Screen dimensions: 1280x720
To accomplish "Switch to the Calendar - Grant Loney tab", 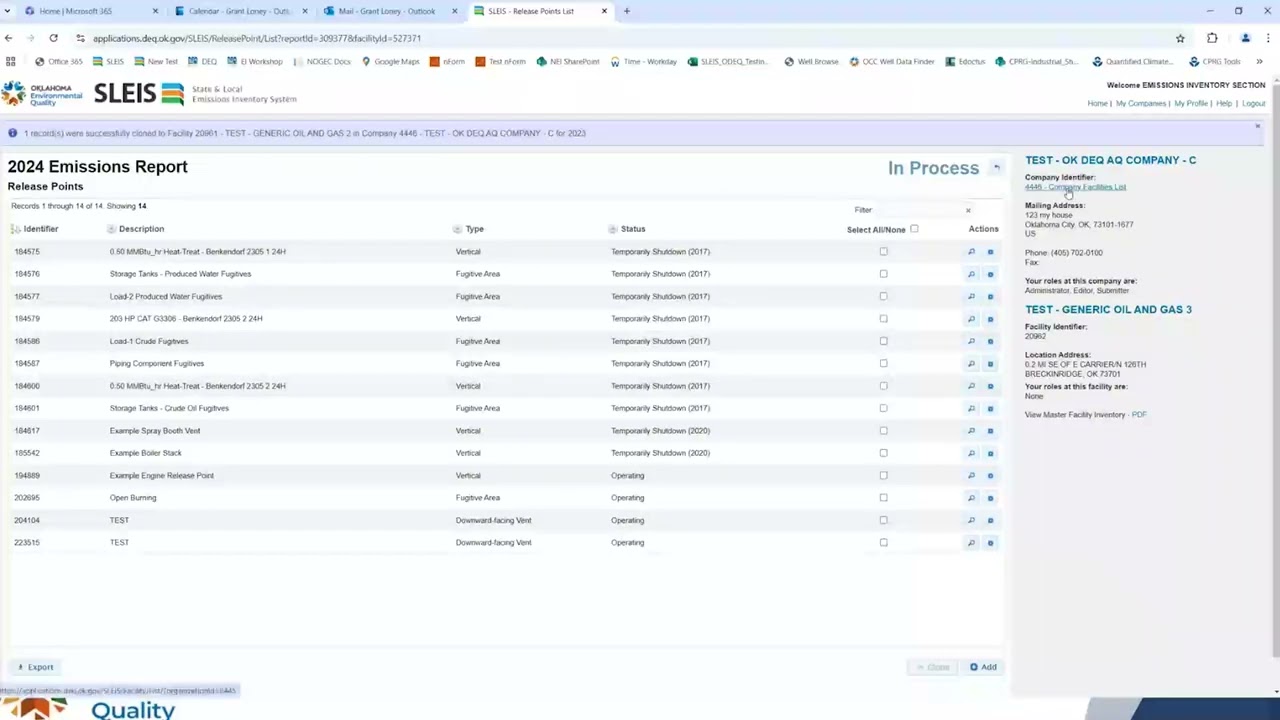I will click(241, 11).
